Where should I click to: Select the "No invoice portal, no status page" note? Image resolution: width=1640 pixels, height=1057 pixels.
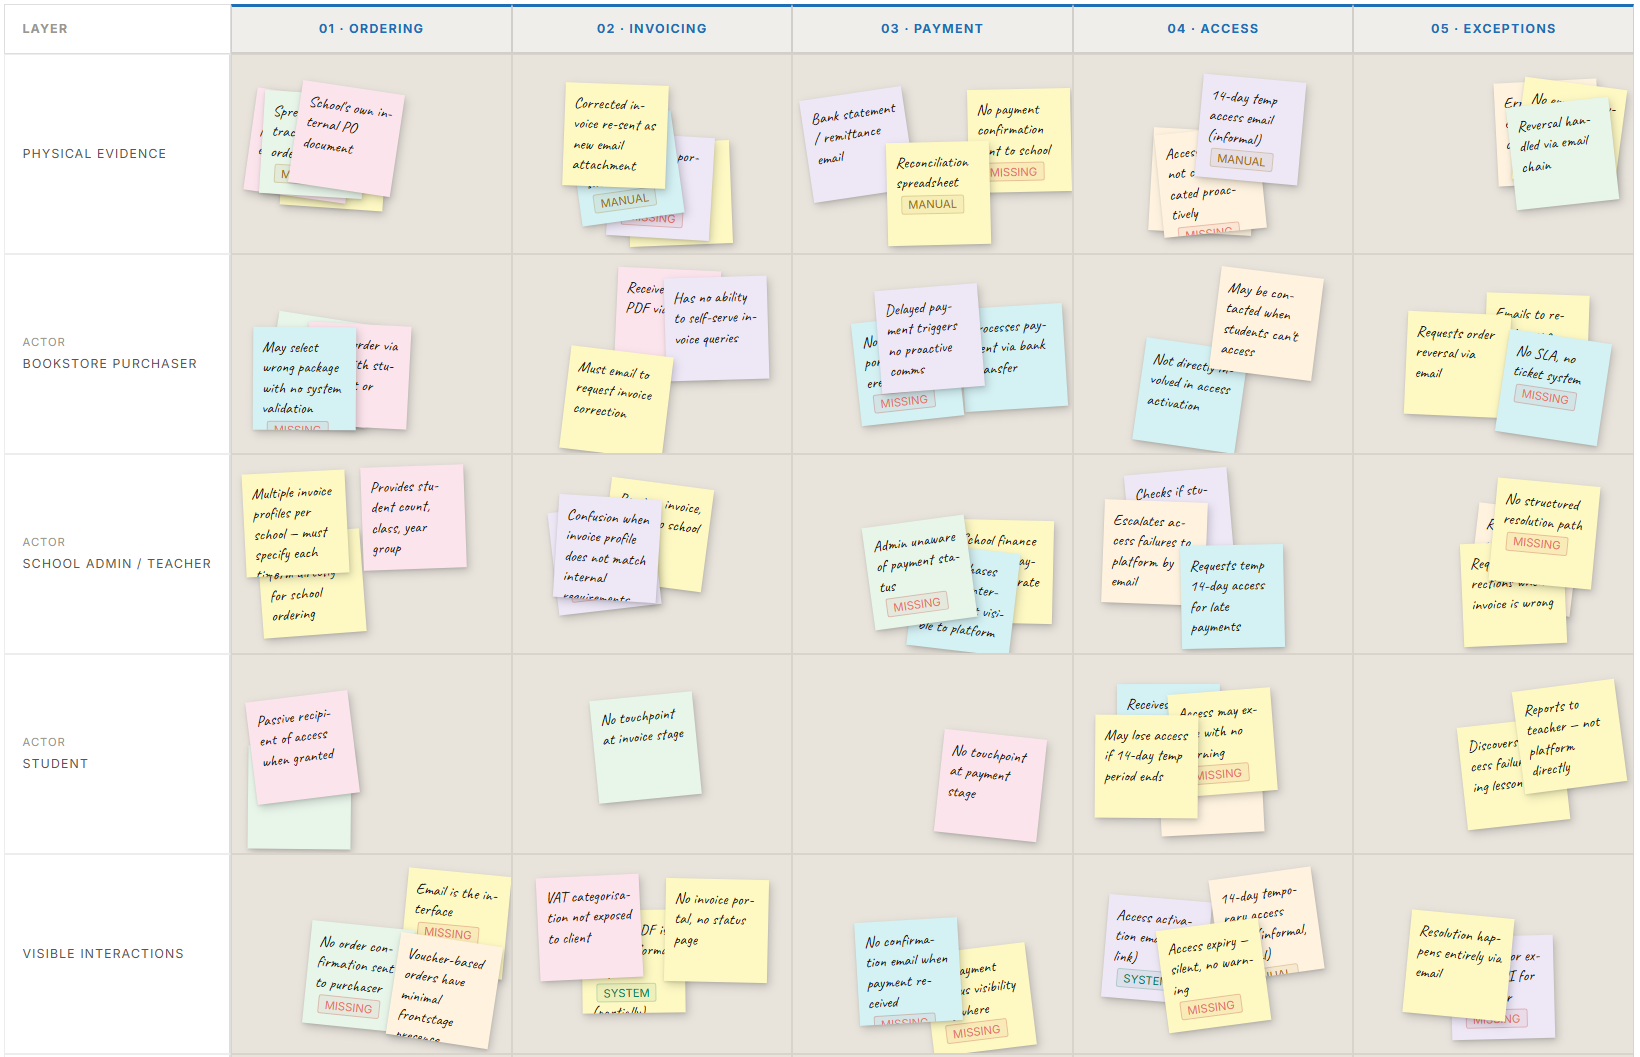[715, 930]
